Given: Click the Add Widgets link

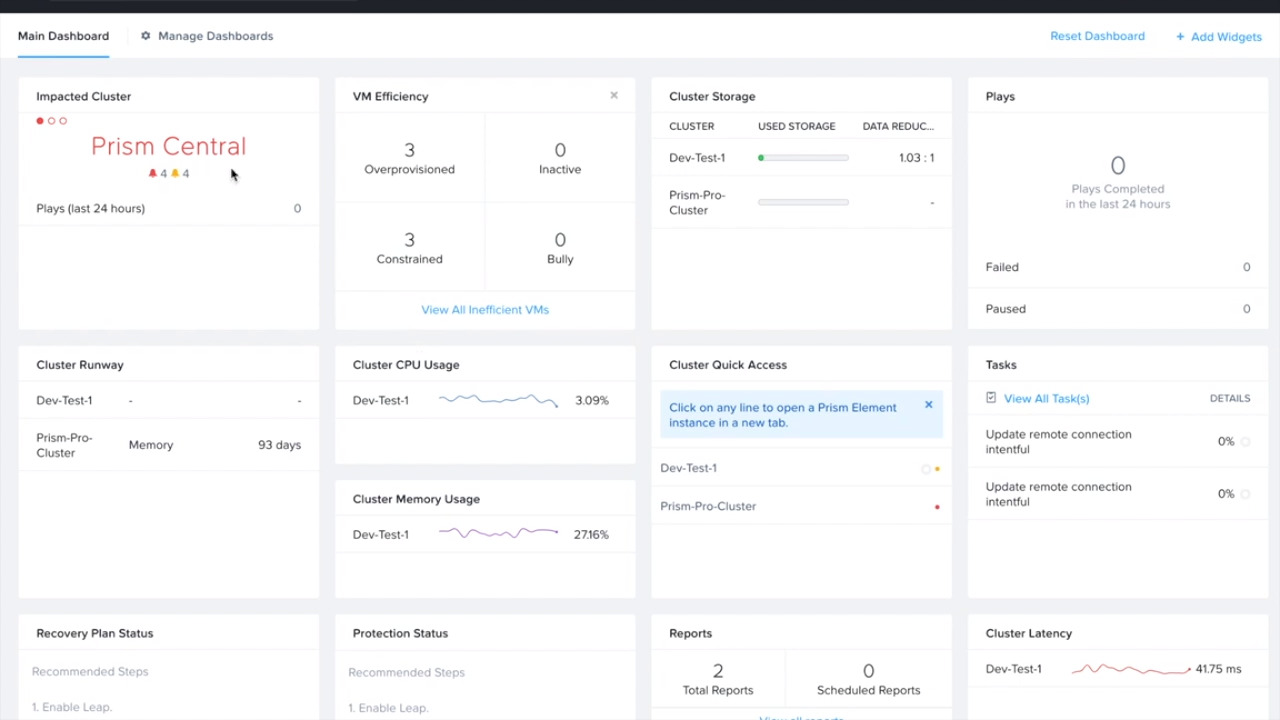Looking at the screenshot, I should 1226,37.
